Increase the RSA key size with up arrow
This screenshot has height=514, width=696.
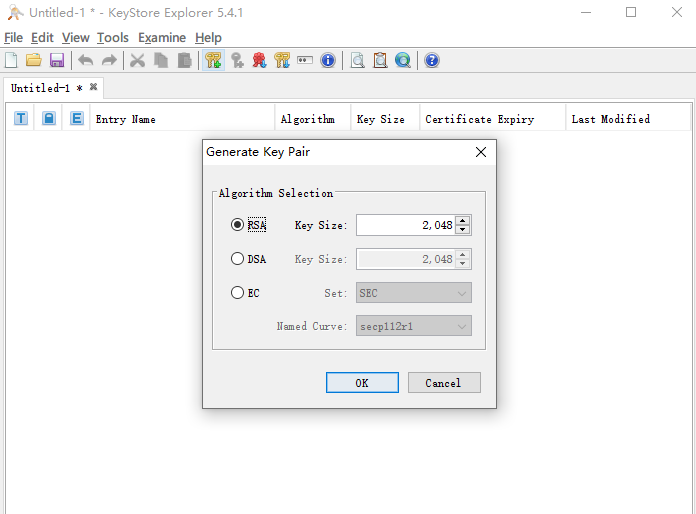tap(463, 220)
